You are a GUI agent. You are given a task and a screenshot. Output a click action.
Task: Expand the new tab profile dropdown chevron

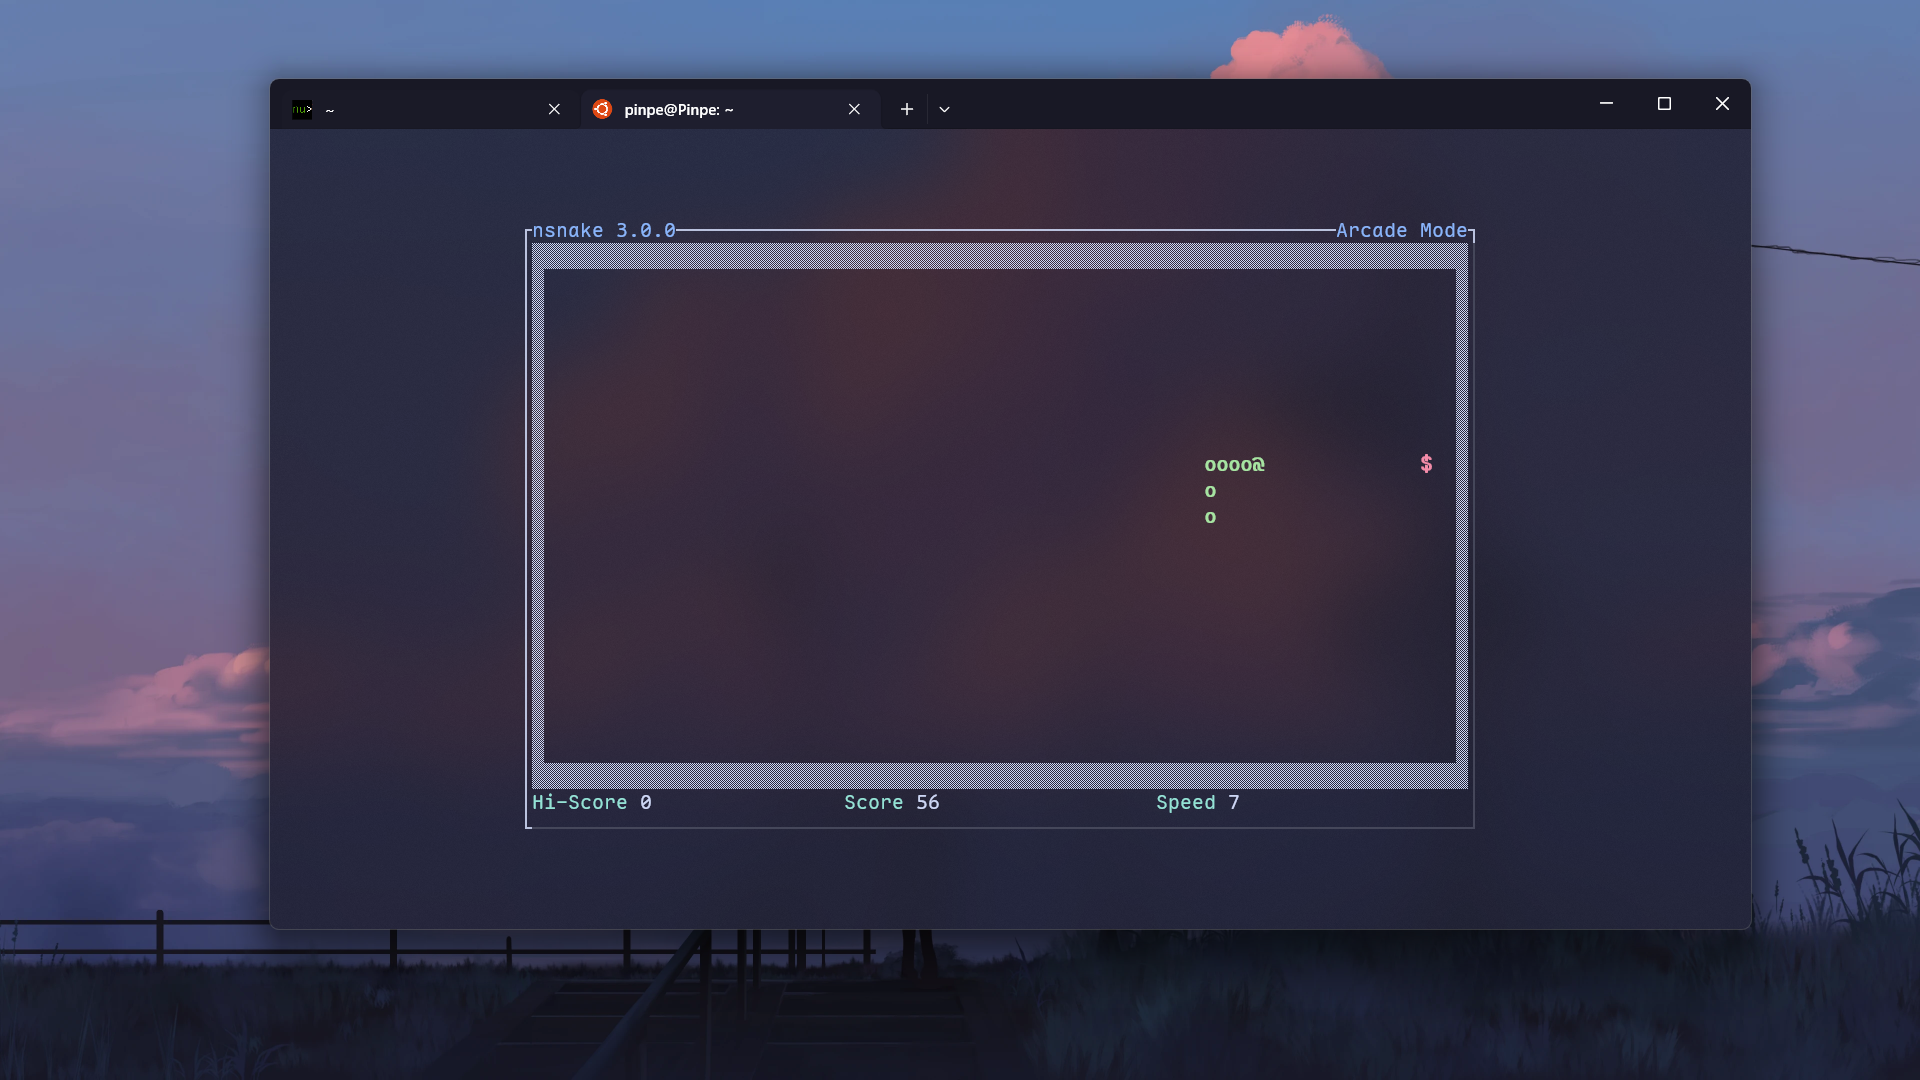click(944, 109)
